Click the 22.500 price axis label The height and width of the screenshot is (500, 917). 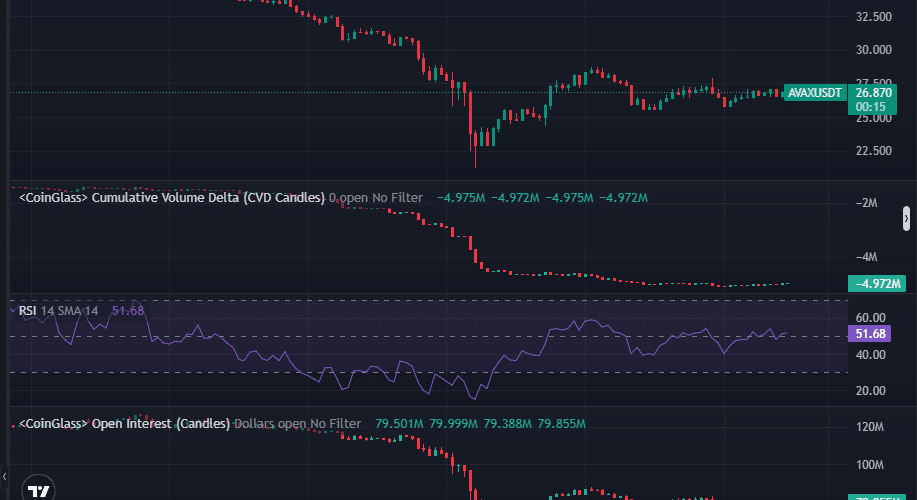tap(874, 151)
